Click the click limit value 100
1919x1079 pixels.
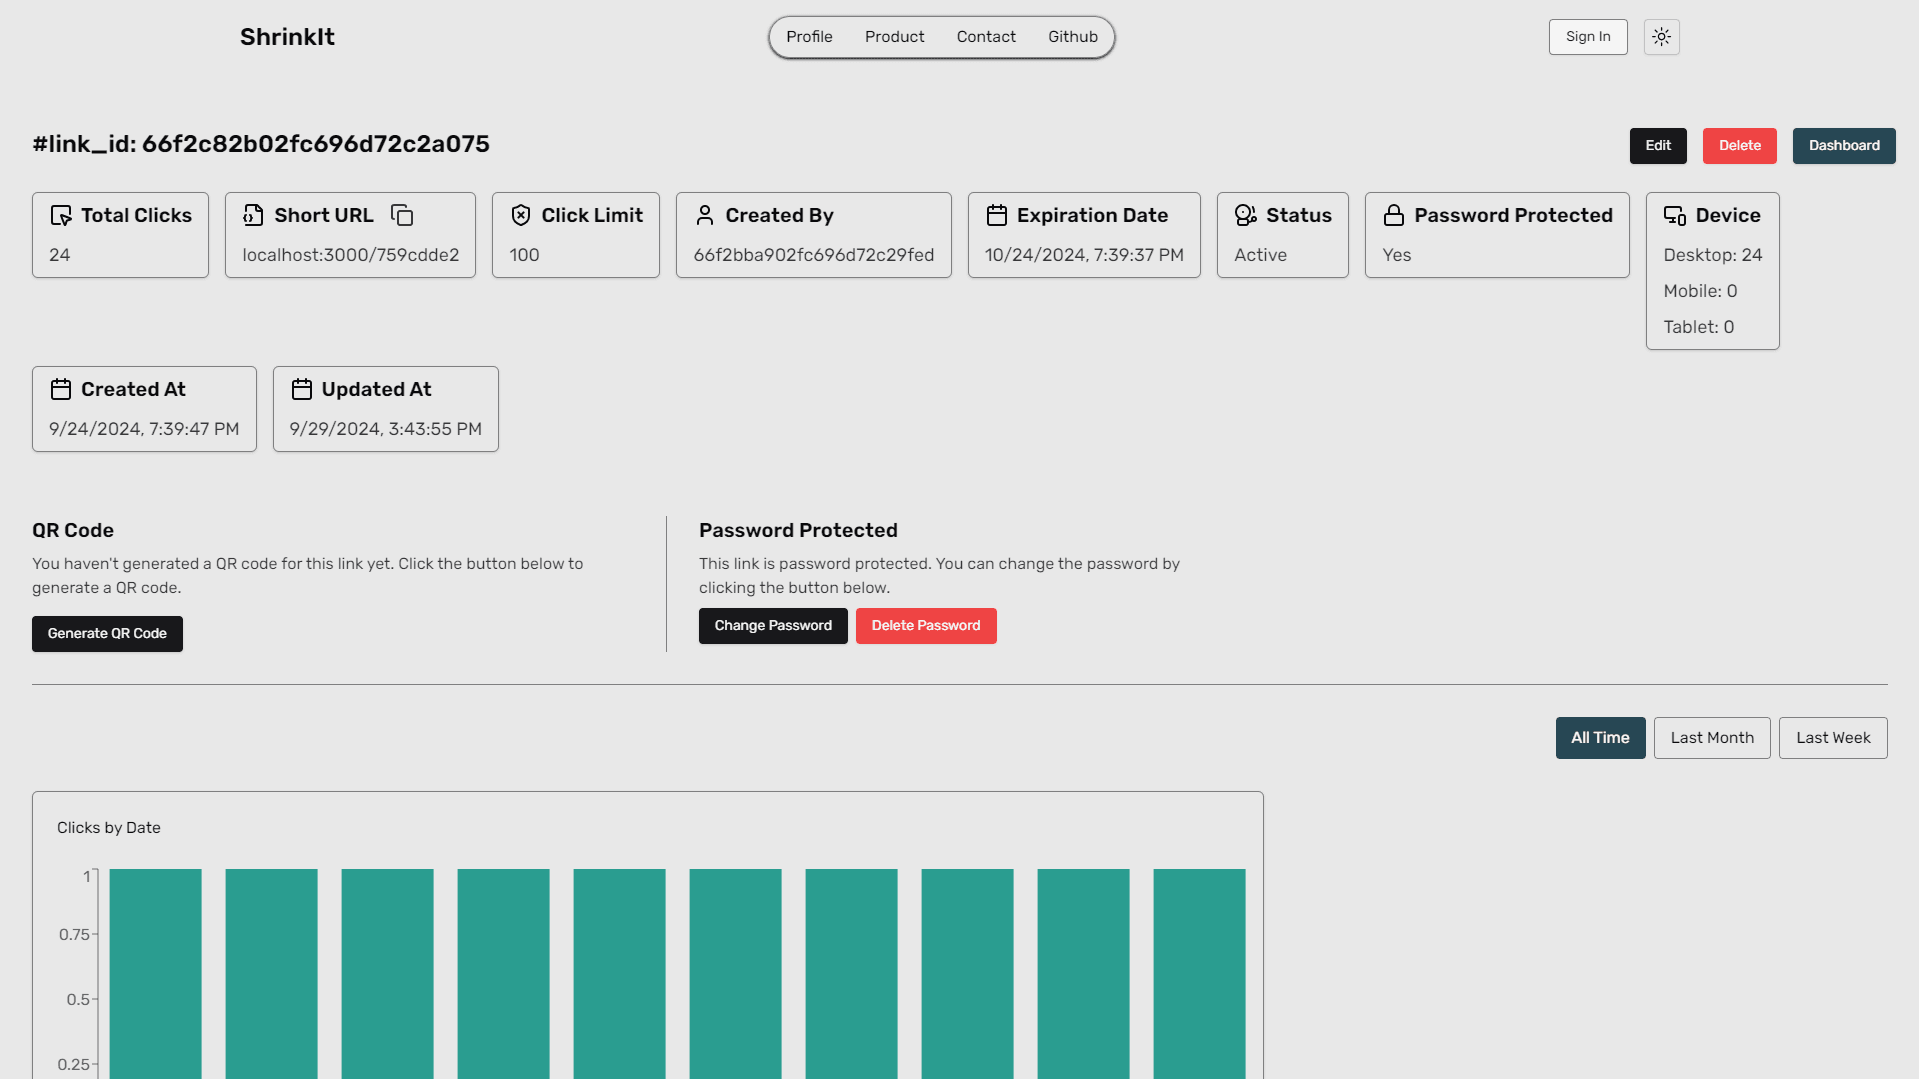pyautogui.click(x=524, y=255)
